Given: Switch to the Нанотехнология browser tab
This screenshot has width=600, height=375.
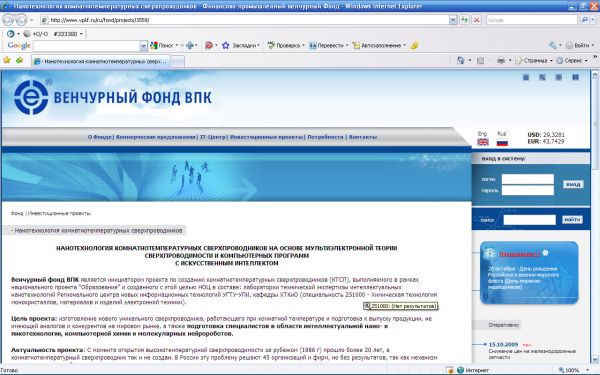Looking at the screenshot, I should 101,61.
